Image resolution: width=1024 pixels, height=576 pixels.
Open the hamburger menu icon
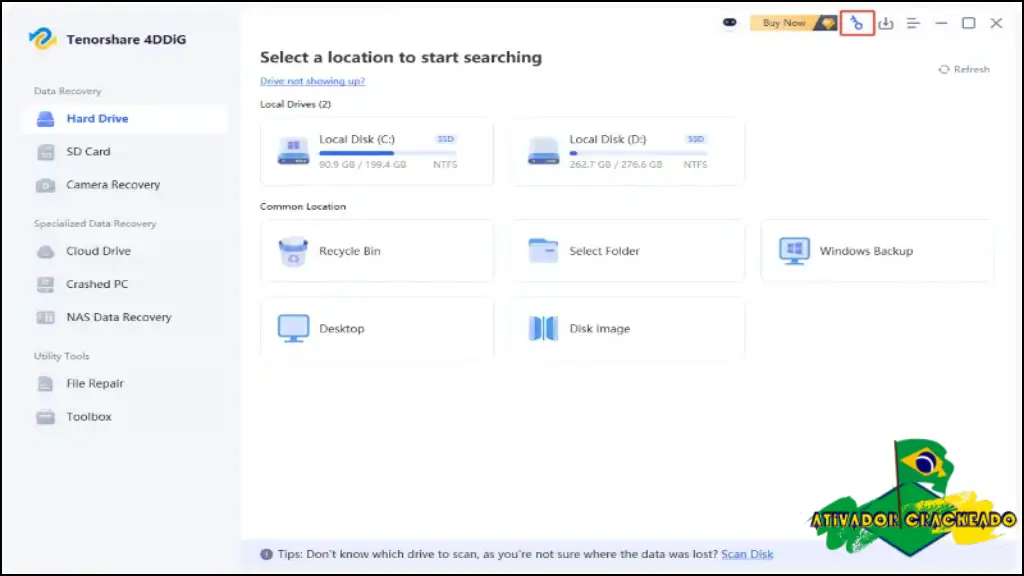tap(913, 24)
